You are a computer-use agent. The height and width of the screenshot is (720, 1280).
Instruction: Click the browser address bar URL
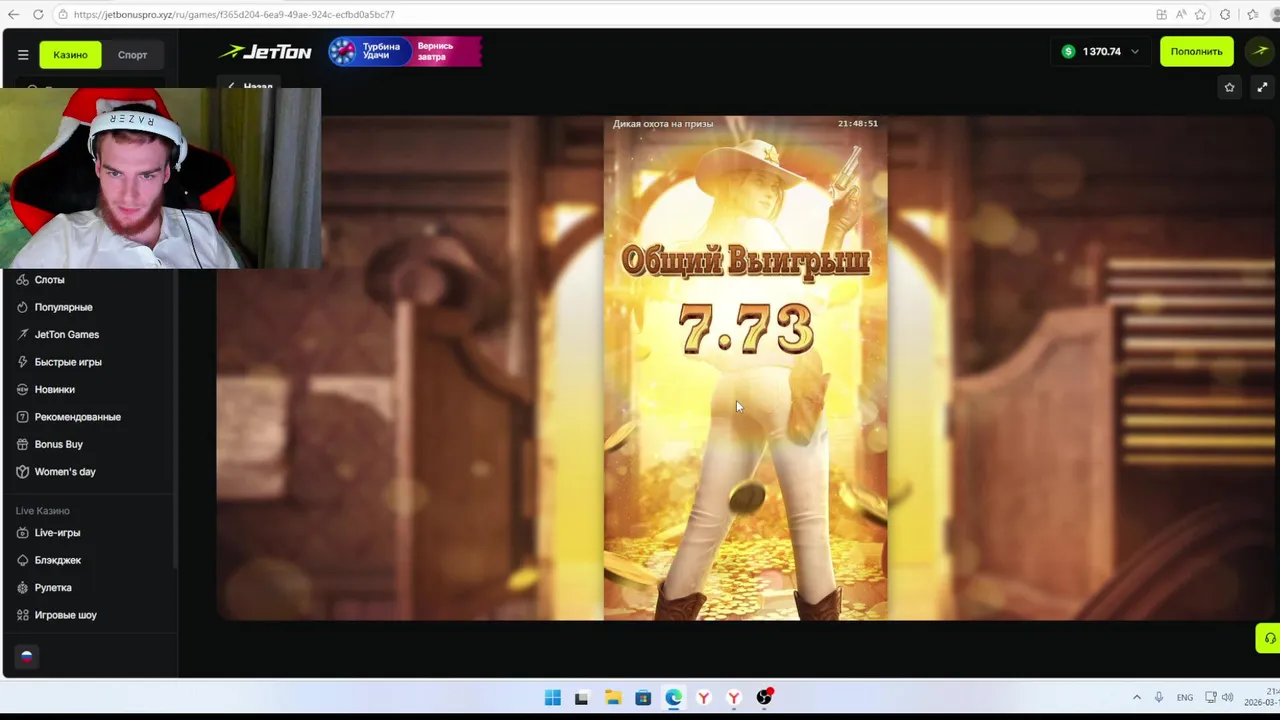point(234,14)
